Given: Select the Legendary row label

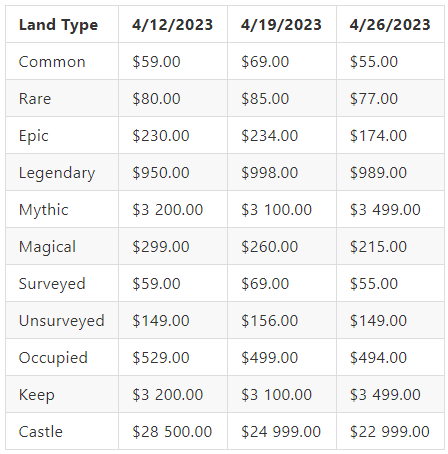Looking at the screenshot, I should click(x=57, y=173).
